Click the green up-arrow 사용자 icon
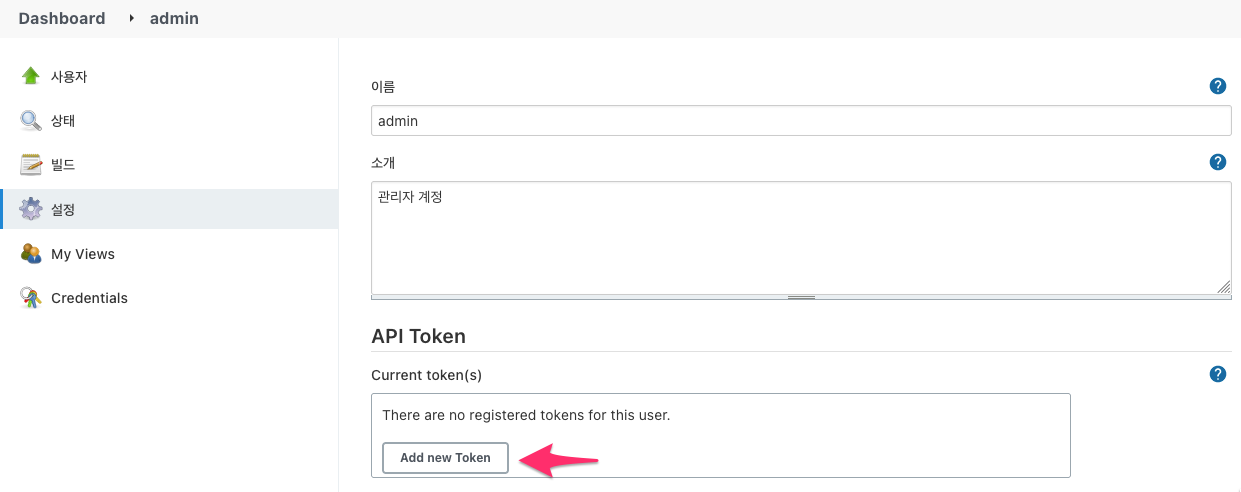The height and width of the screenshot is (492, 1241). click(31, 76)
